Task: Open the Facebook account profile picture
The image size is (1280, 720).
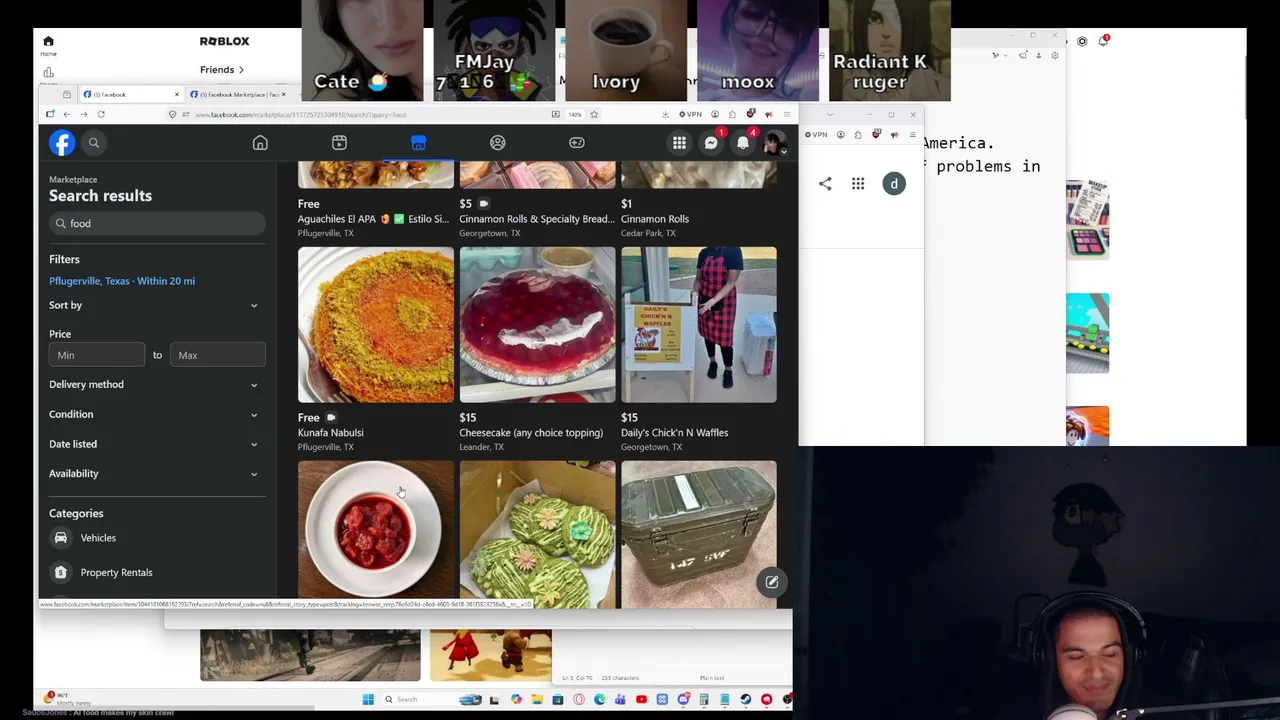Action: point(773,143)
